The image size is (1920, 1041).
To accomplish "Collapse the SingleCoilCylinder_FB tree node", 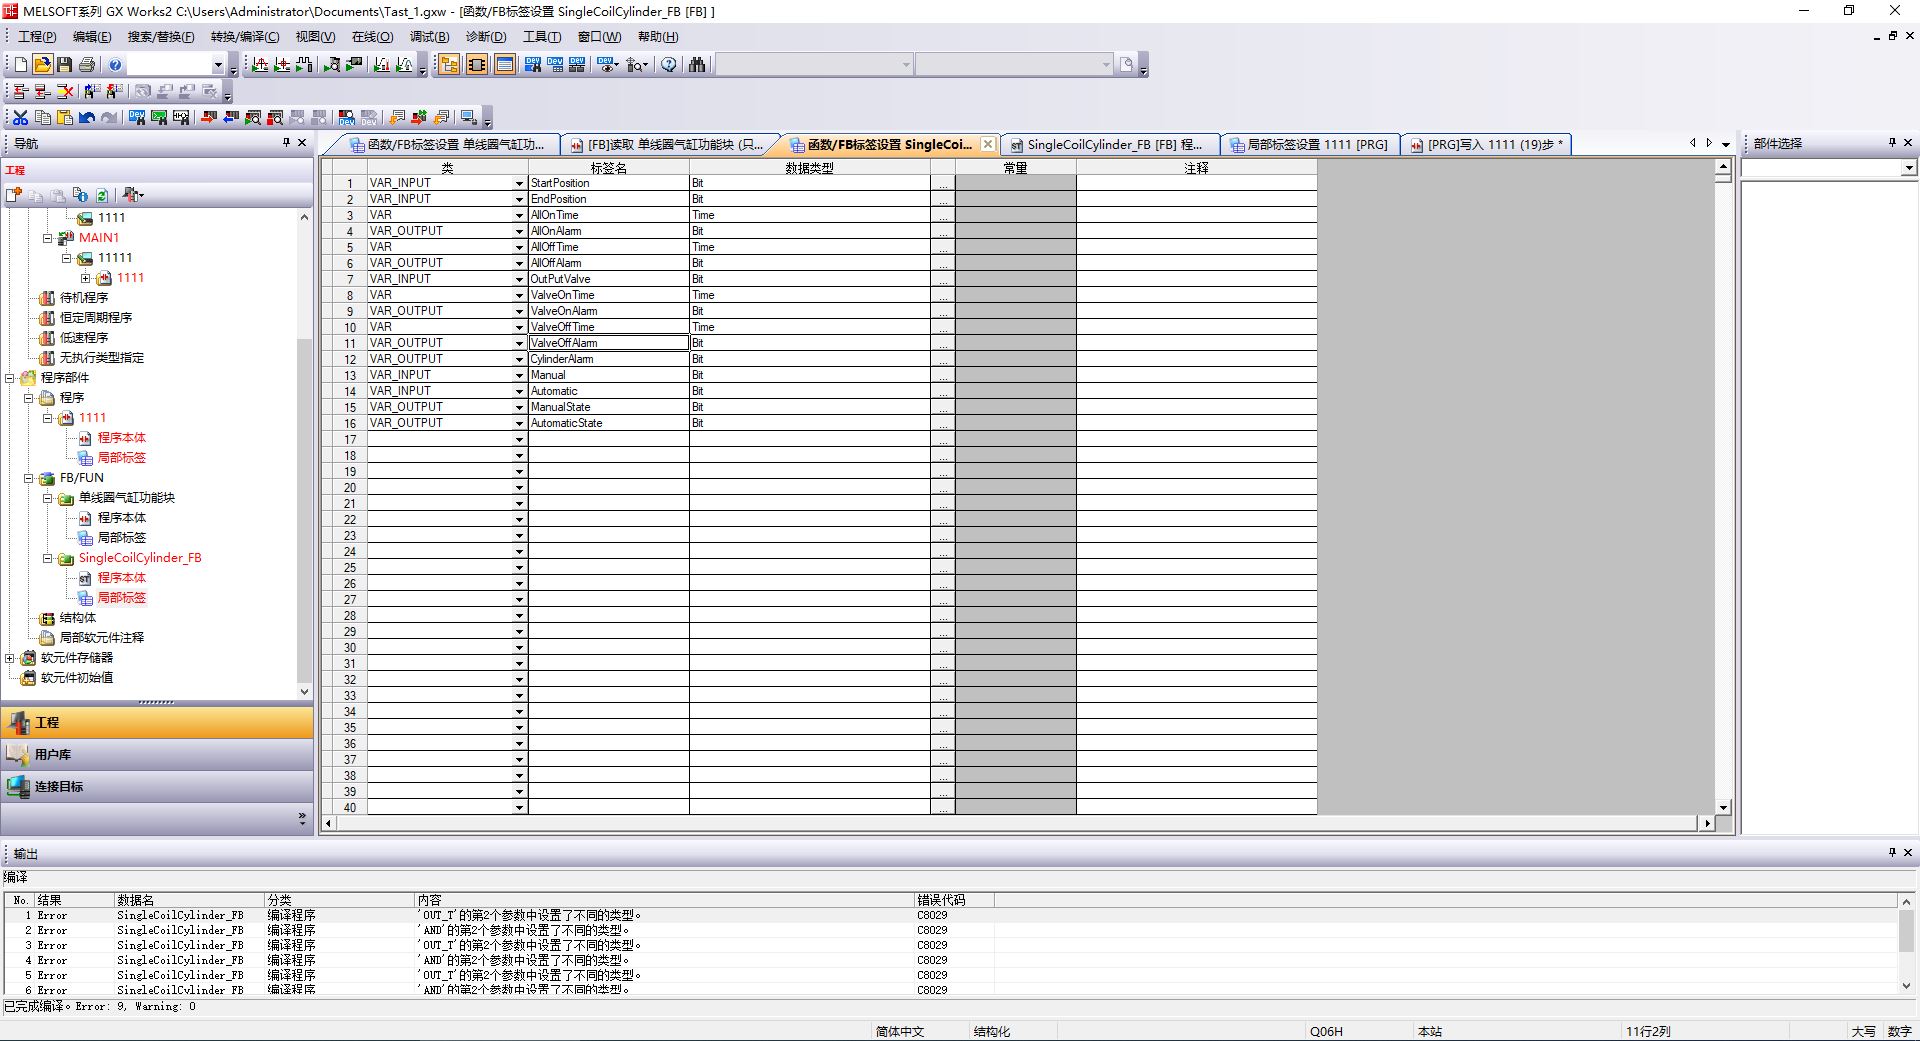I will coord(47,558).
